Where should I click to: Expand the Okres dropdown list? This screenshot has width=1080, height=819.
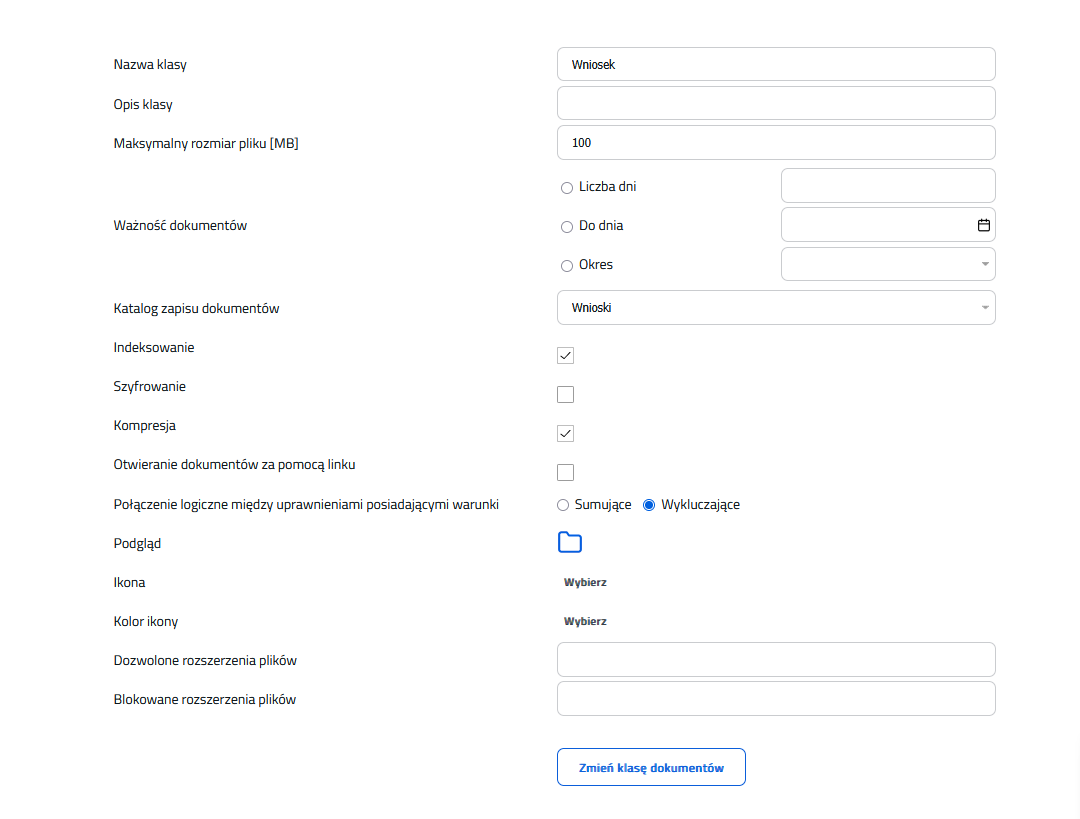pos(887,264)
